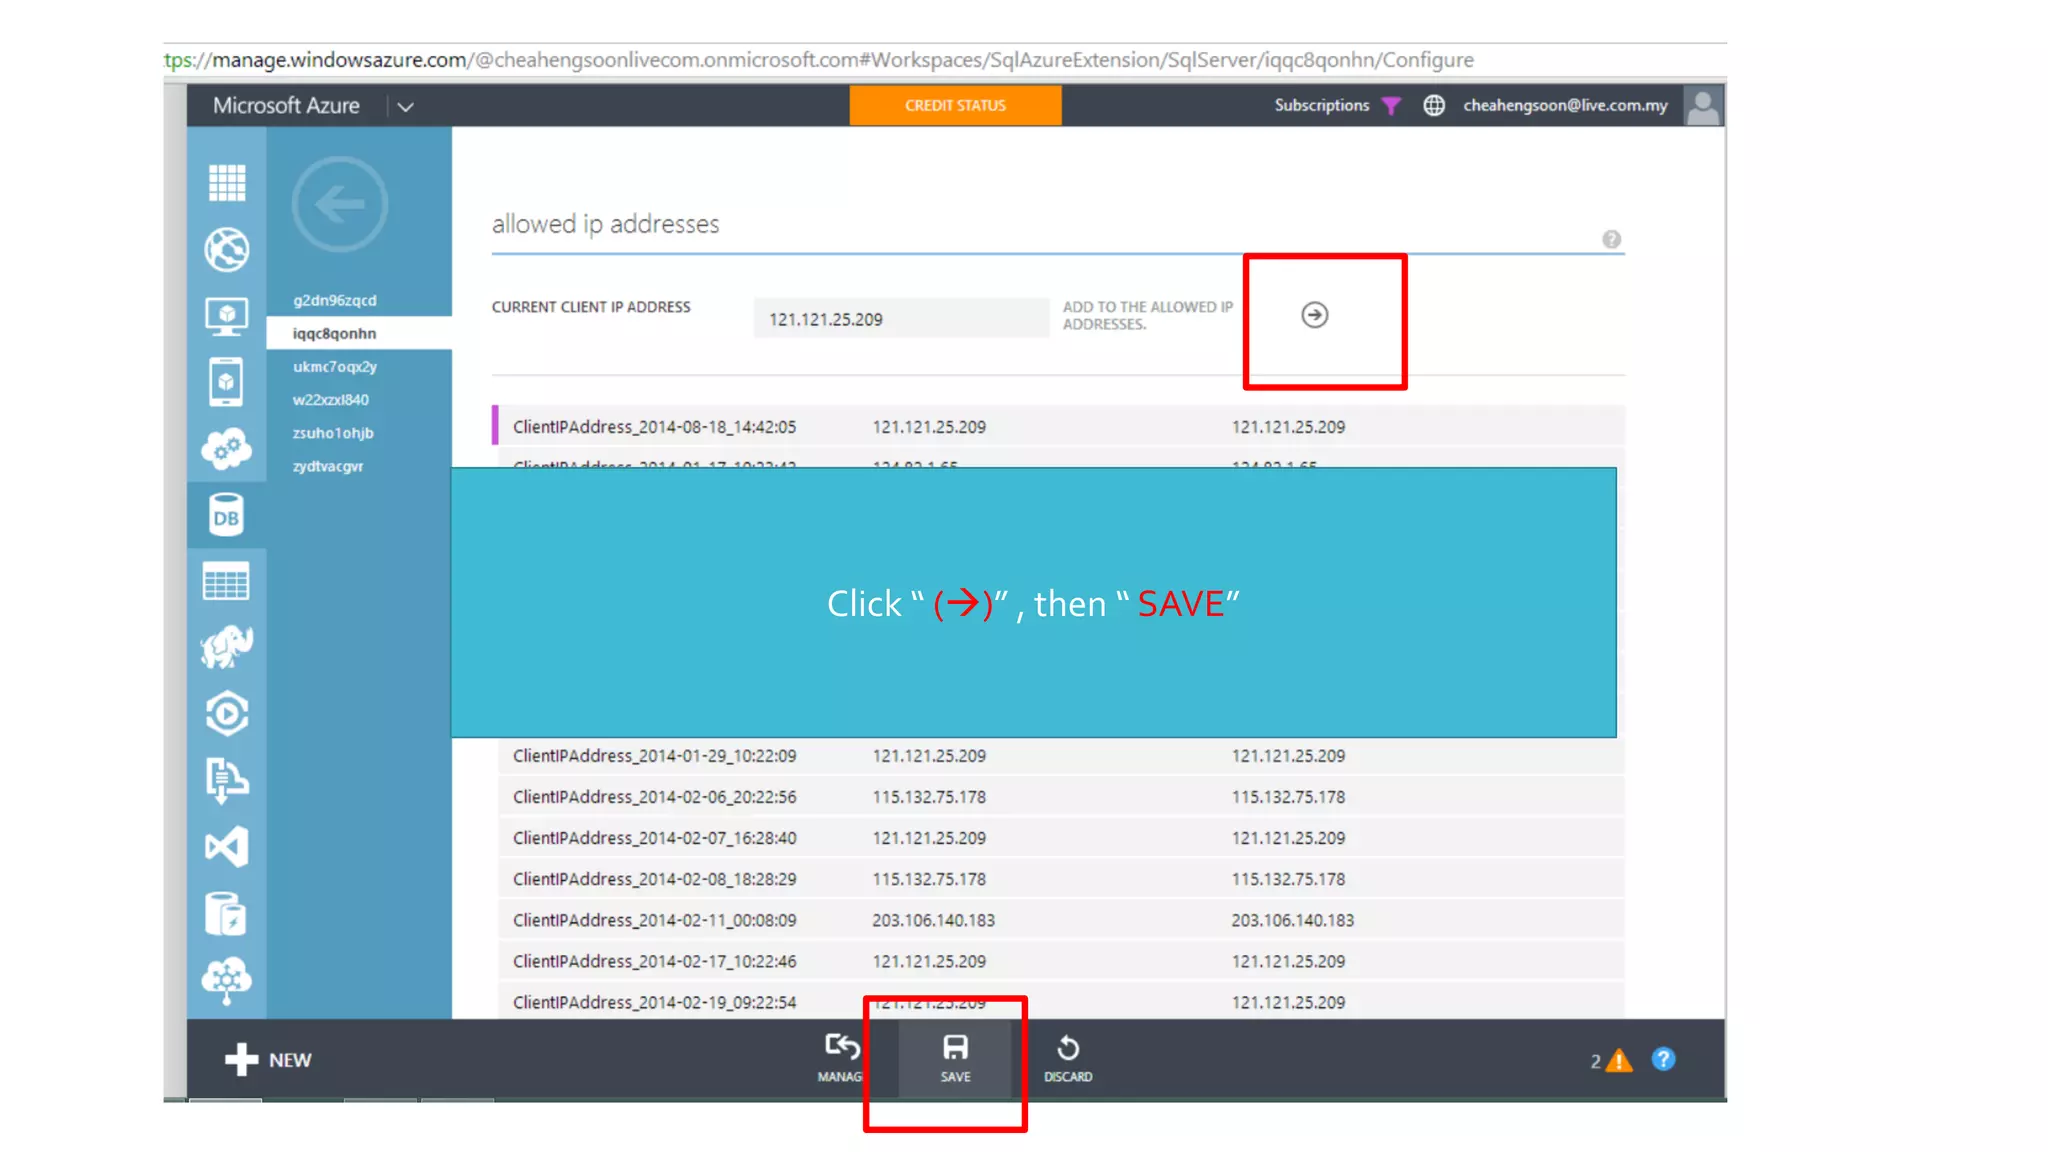Open the HDInsight elephant sidebar icon
Viewport: 2048px width, 1152px height.
click(227, 647)
